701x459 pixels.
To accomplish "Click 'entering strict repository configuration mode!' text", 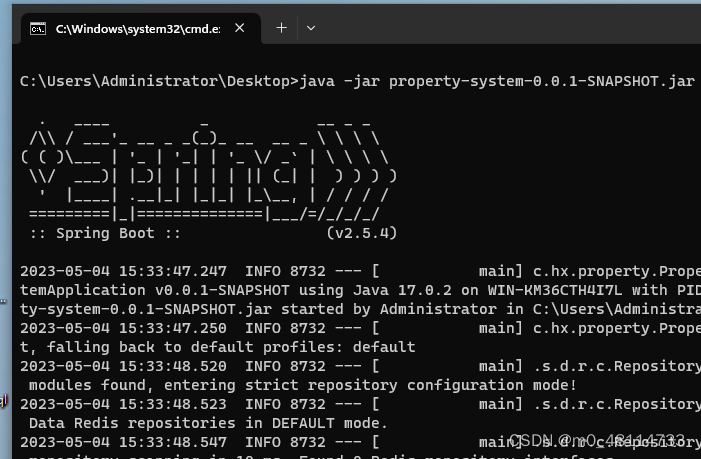I will 370,385.
